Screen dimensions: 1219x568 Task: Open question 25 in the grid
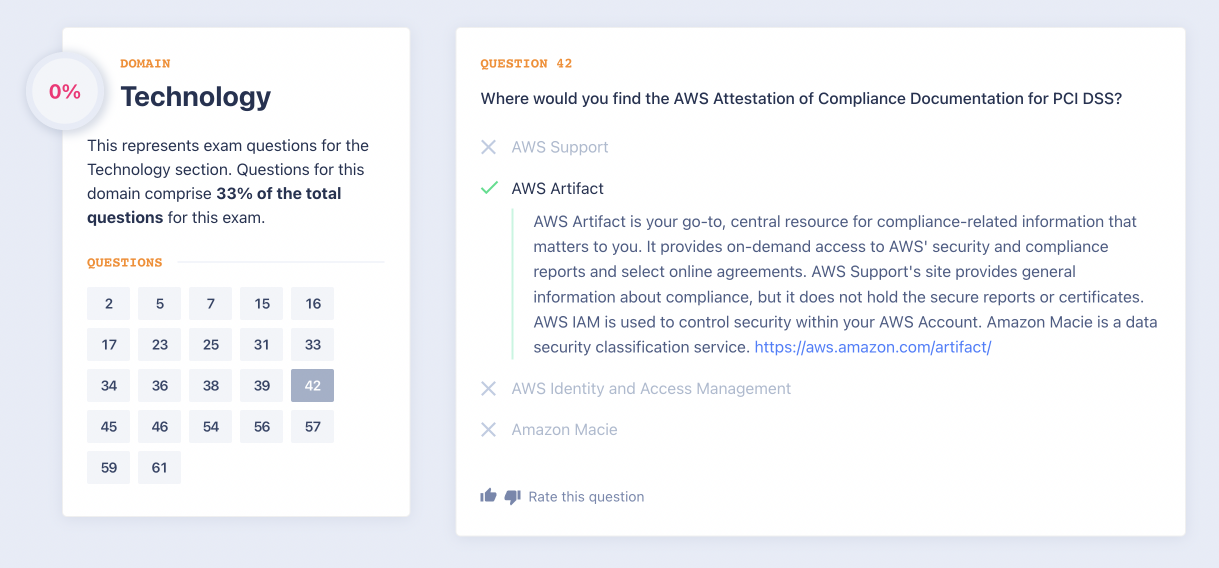pyautogui.click(x=211, y=345)
